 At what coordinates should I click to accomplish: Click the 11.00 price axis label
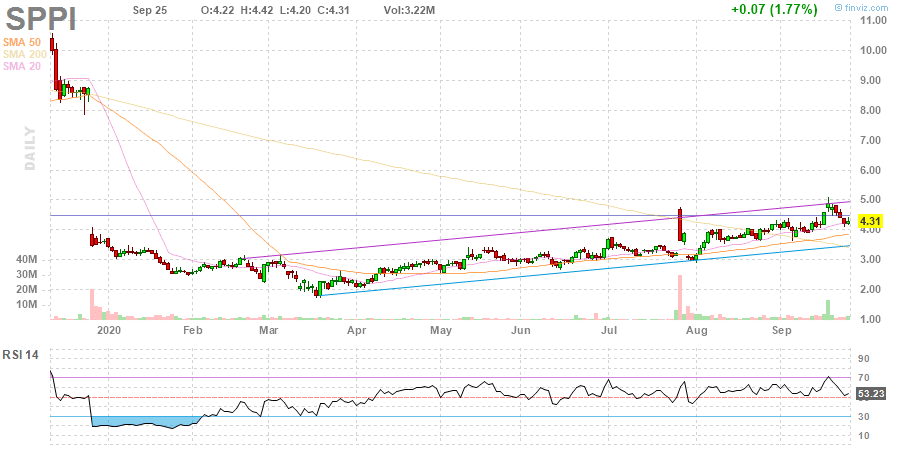[x=872, y=20]
